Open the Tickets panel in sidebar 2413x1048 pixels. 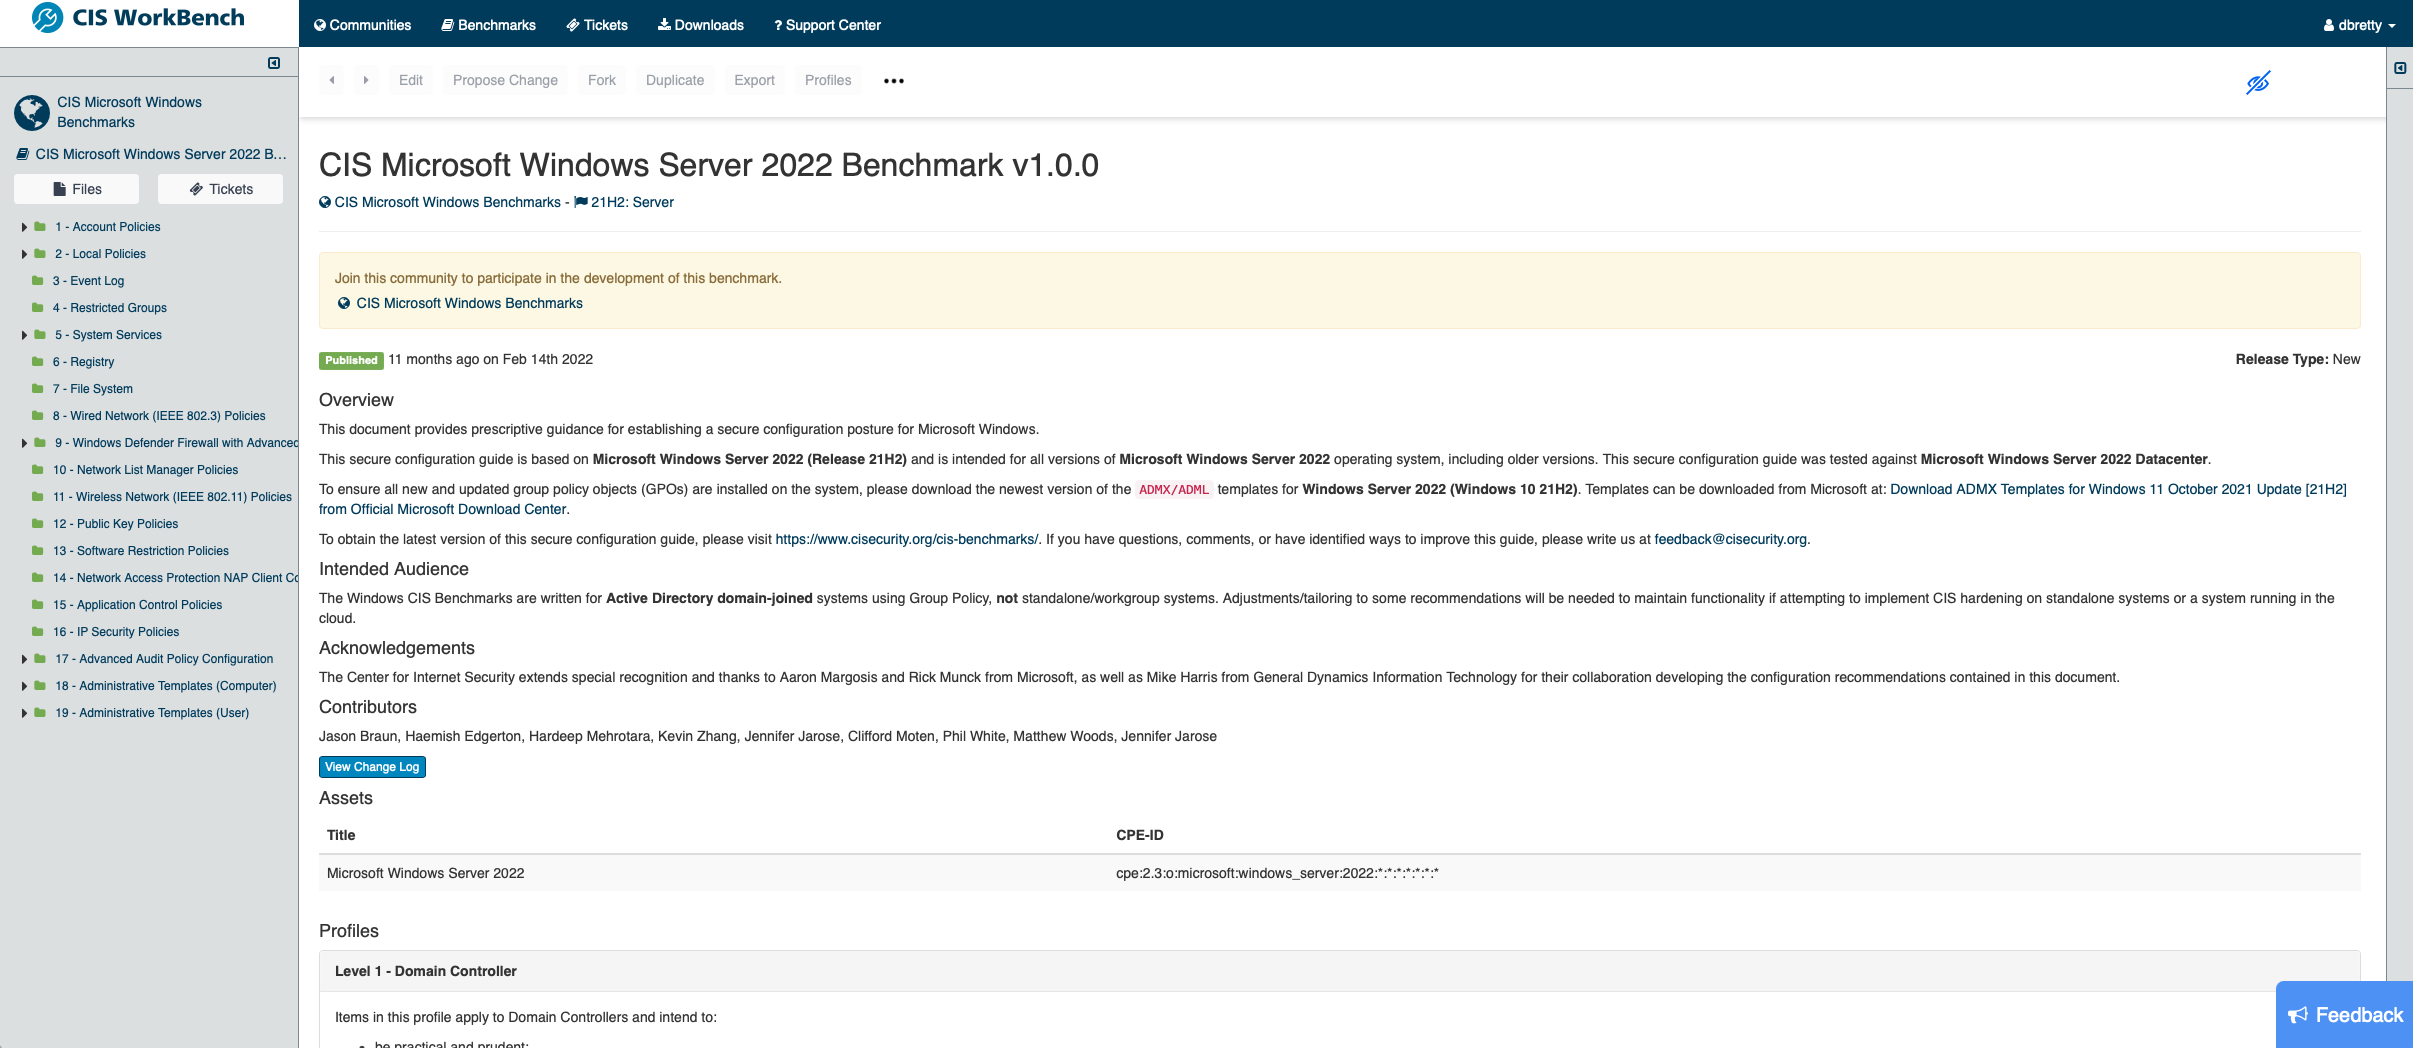[x=221, y=189]
